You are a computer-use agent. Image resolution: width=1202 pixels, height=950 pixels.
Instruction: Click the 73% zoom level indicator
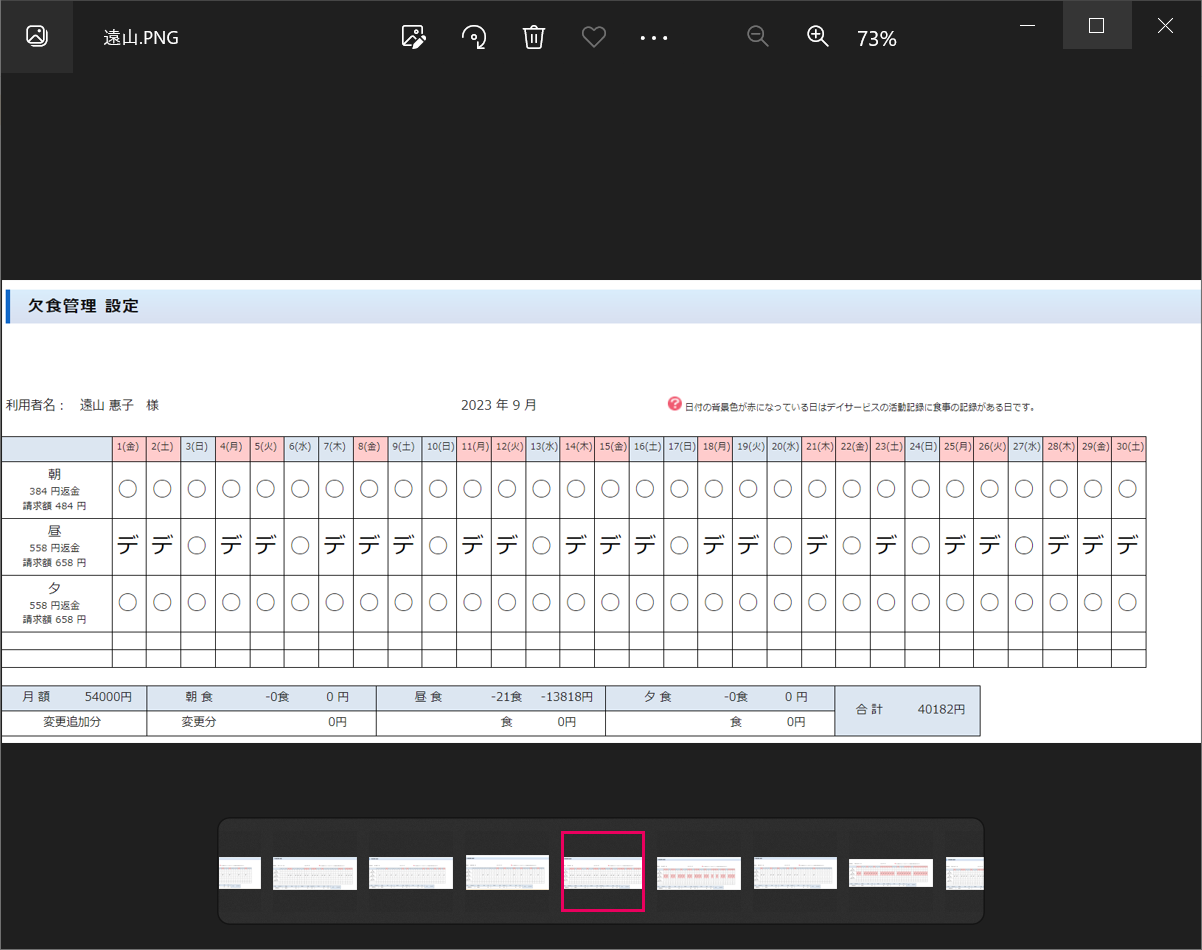(876, 39)
